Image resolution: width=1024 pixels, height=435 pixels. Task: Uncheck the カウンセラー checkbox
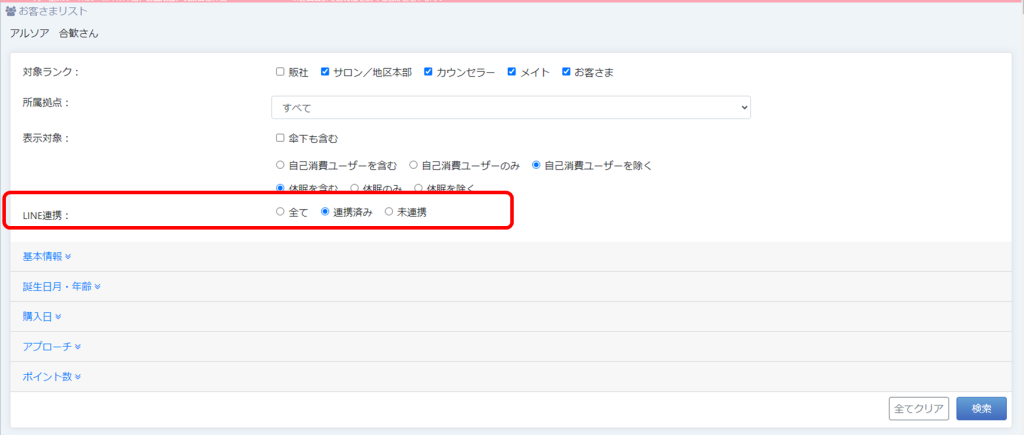tap(429, 72)
